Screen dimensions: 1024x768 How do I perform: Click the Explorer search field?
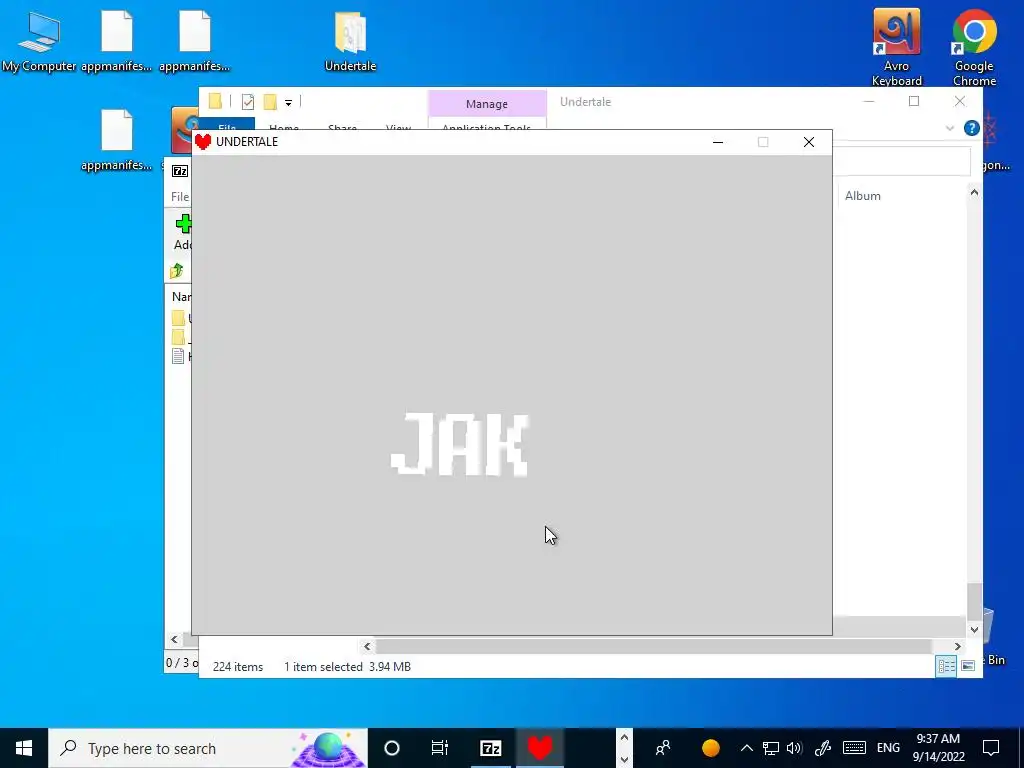(902, 161)
